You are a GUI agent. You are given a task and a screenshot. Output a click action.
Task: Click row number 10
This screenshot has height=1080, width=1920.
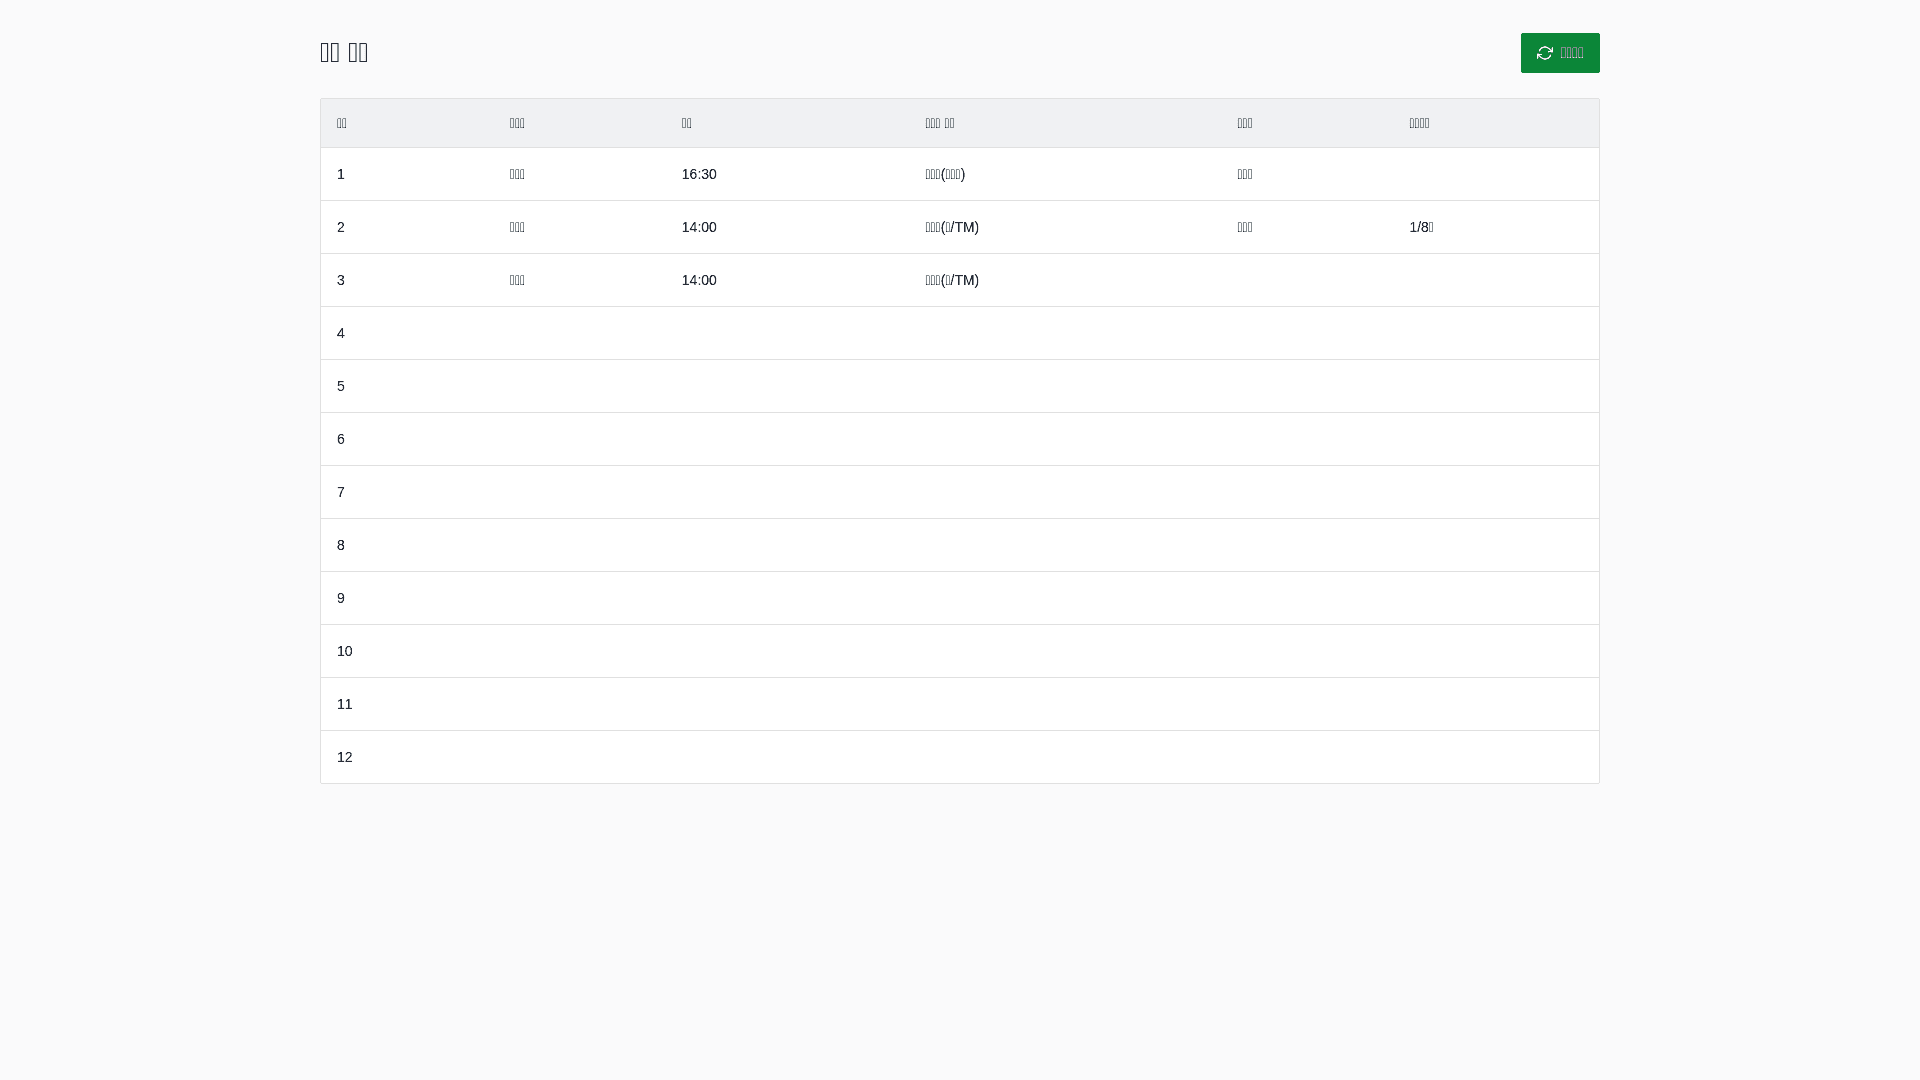(345, 651)
